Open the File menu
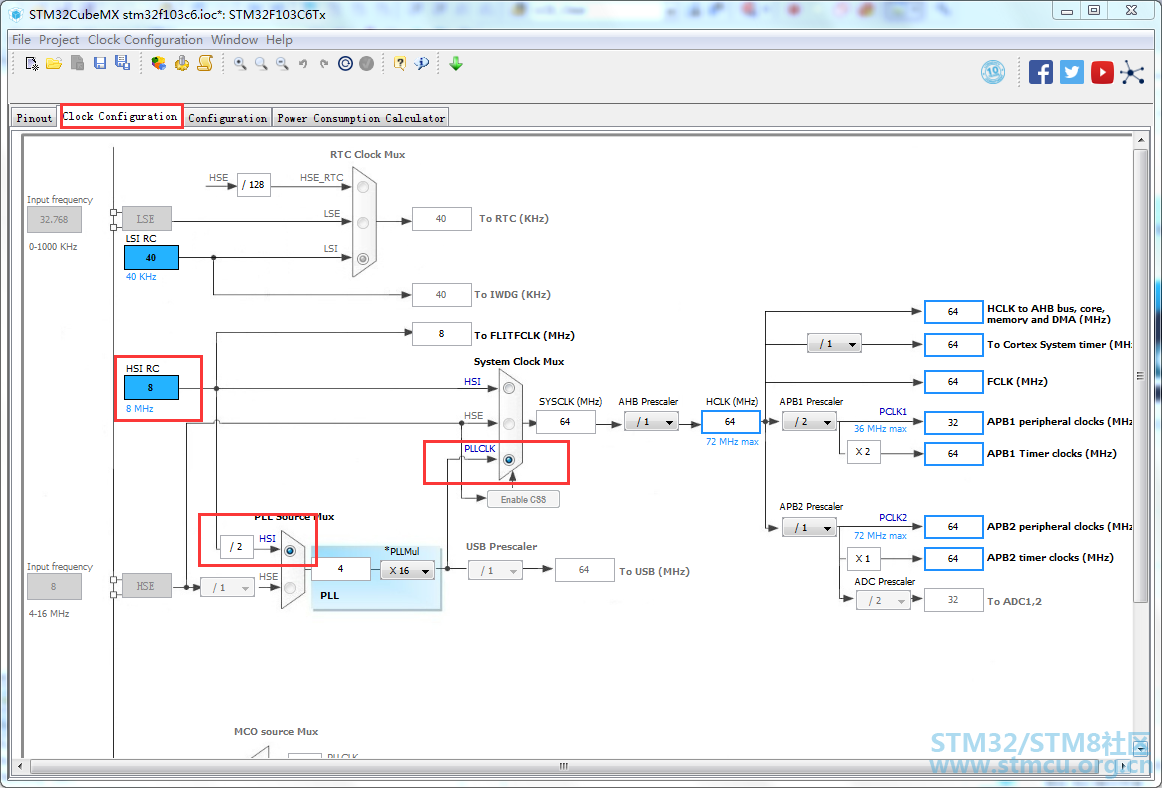Viewport: 1162px width, 788px height. [x=21, y=39]
